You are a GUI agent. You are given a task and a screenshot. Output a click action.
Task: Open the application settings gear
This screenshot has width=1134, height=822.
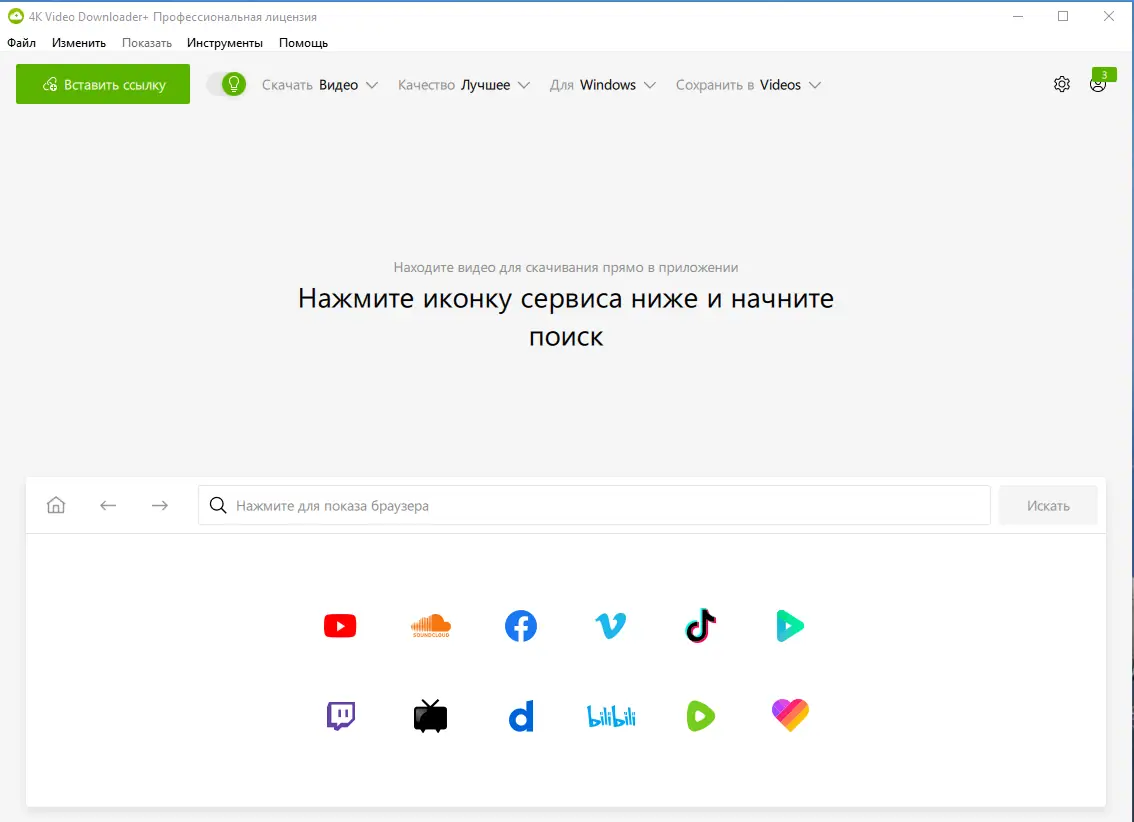pyautogui.click(x=1061, y=84)
